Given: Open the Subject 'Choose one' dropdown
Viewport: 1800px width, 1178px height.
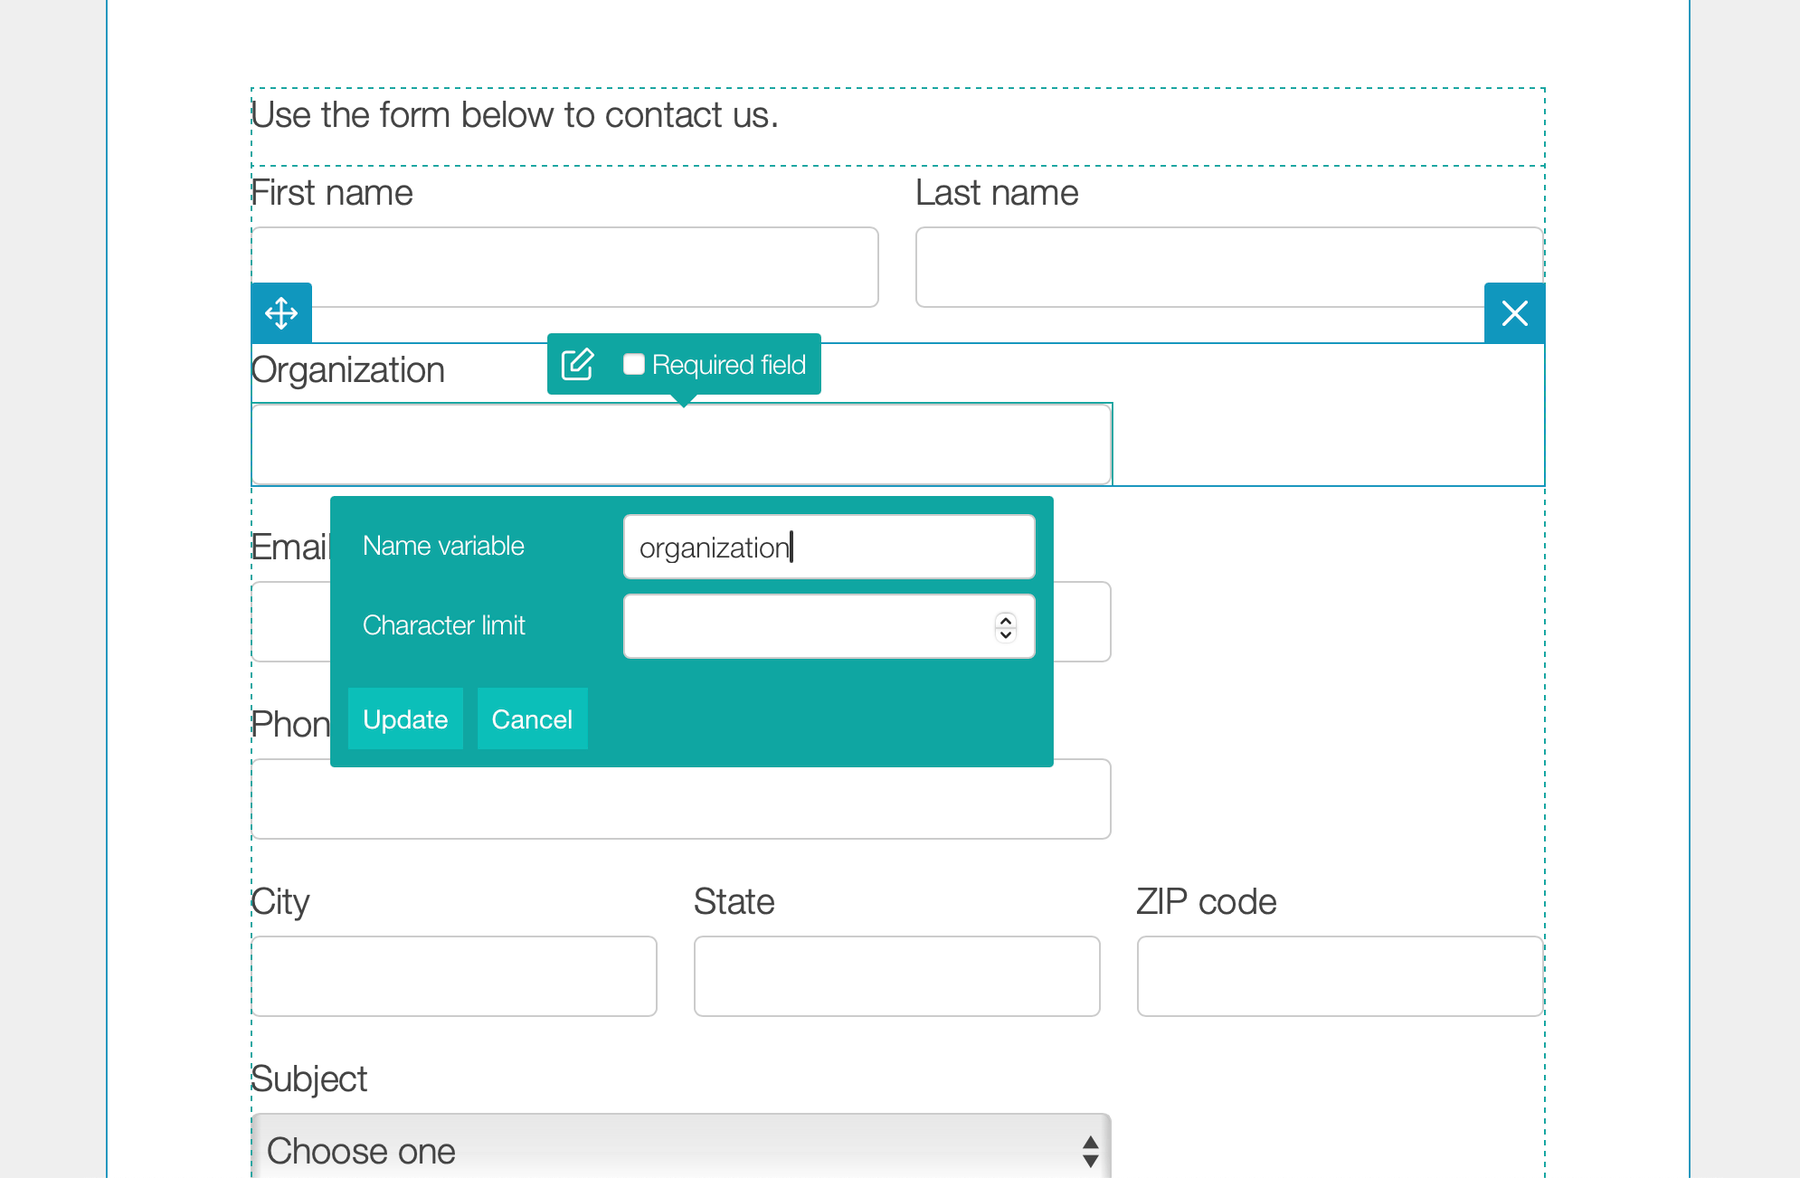Looking at the screenshot, I should pos(680,1148).
